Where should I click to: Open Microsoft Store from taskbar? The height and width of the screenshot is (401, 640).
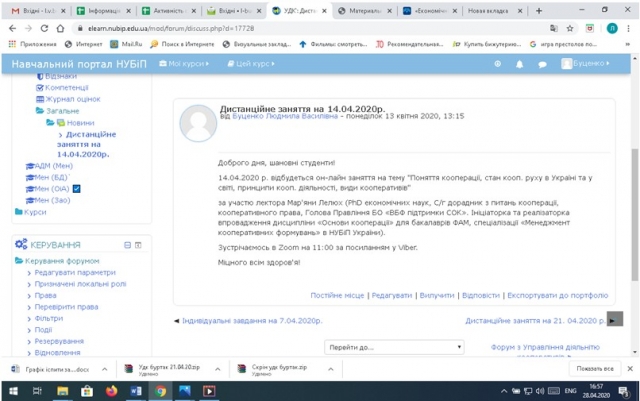coord(87,391)
